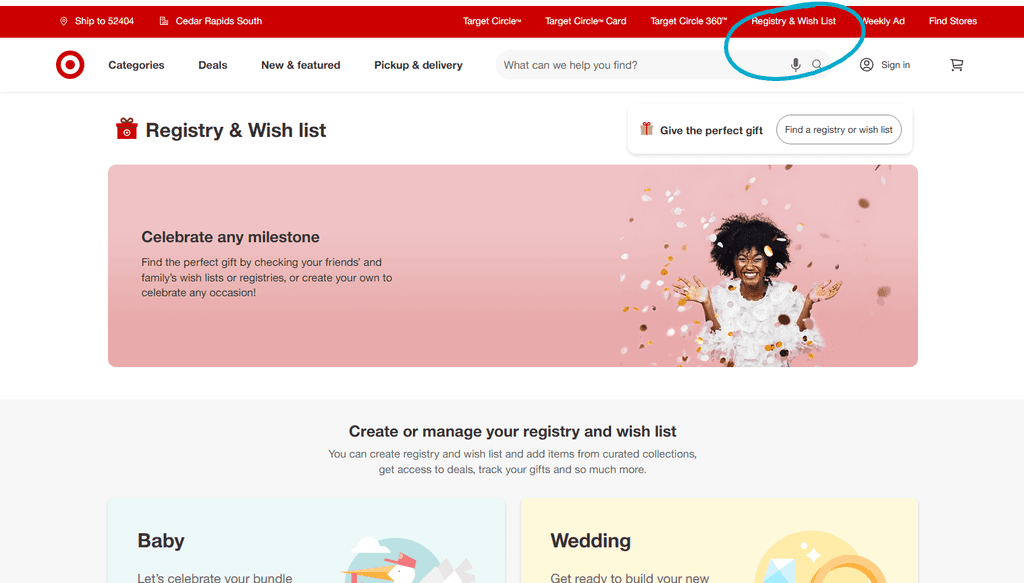Open Find Stores
Viewport: 1024px width, 583px height.
tap(952, 20)
